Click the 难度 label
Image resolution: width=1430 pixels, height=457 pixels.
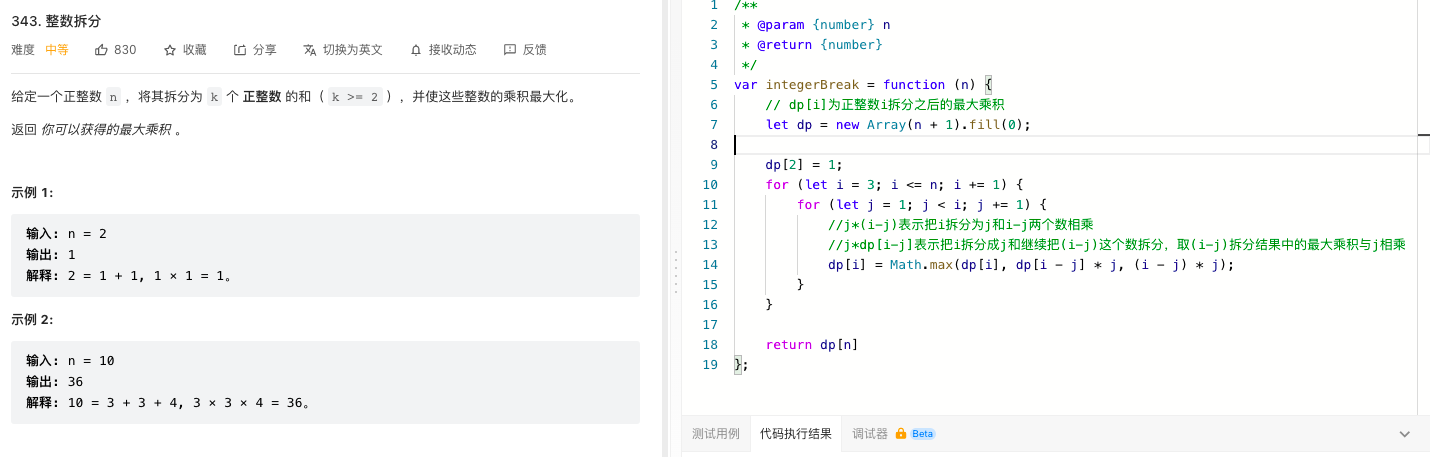click(x=23, y=49)
